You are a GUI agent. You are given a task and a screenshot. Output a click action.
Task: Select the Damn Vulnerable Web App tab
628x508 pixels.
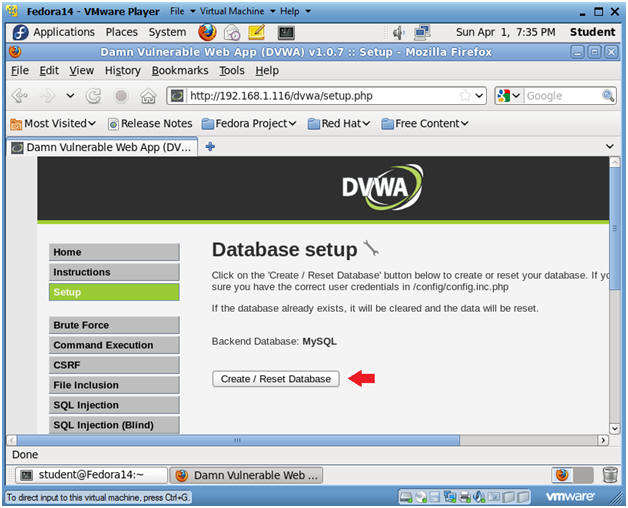(x=102, y=147)
